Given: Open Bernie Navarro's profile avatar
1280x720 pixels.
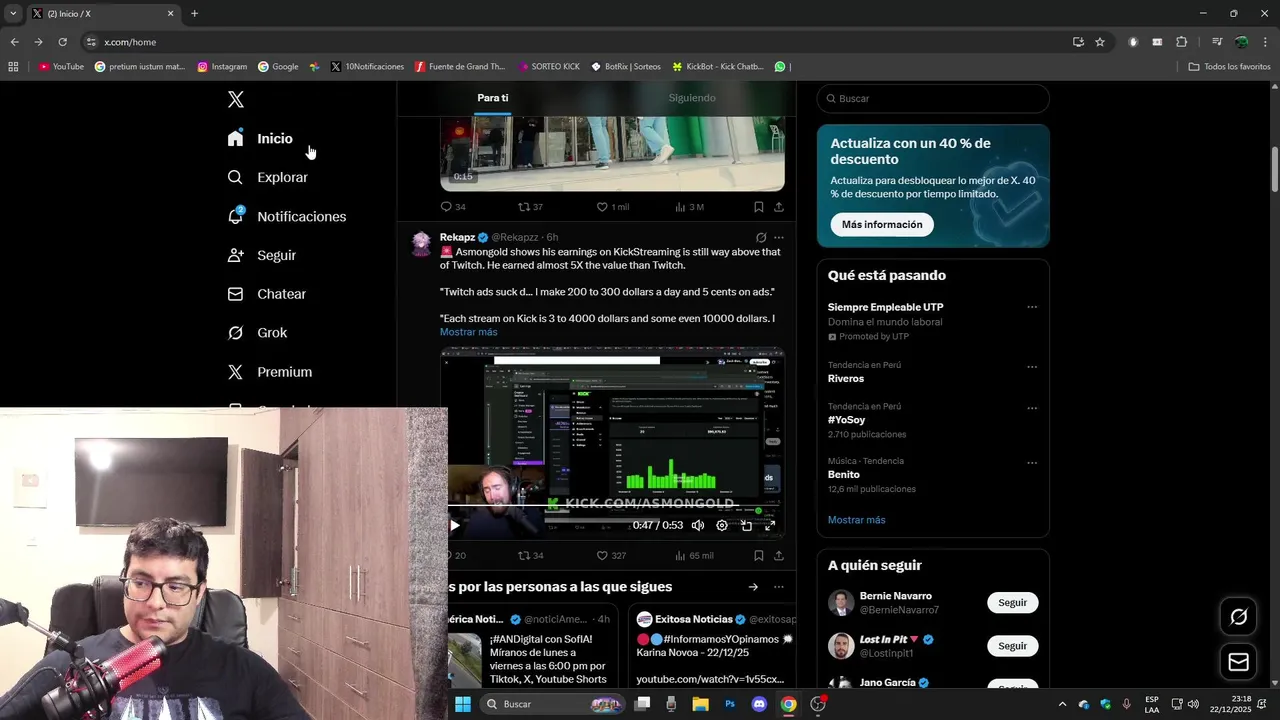Looking at the screenshot, I should point(841,603).
